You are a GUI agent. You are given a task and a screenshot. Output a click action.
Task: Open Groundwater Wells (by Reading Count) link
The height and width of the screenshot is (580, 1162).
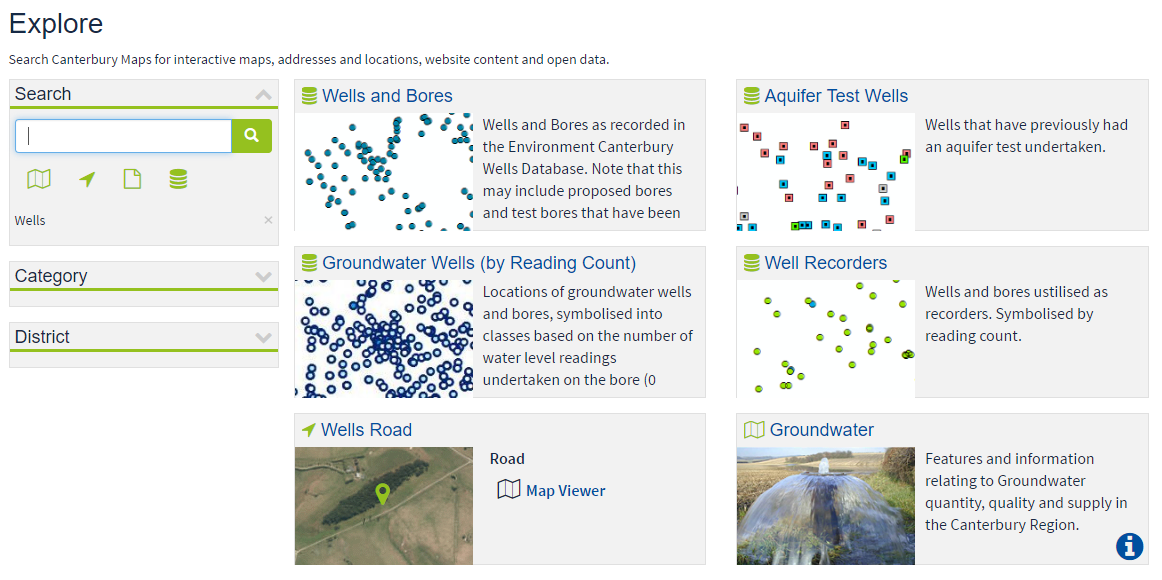tap(479, 262)
